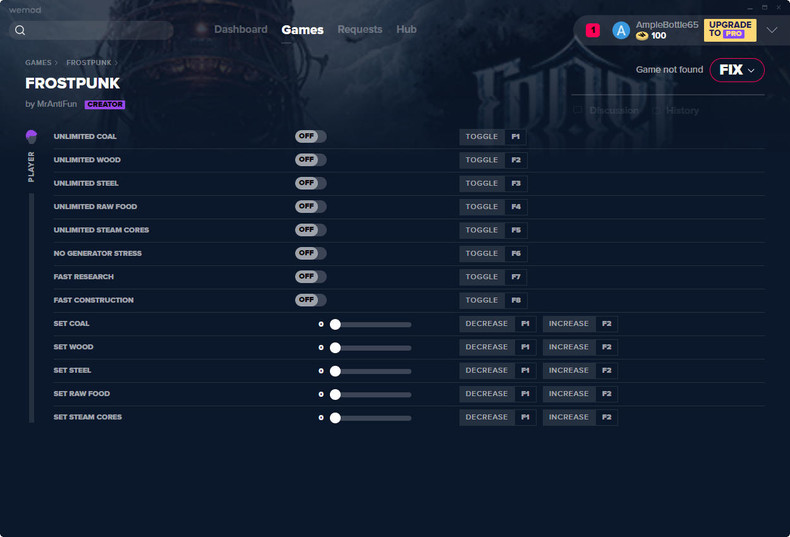This screenshot has height=537, width=790.
Task: Click Toggle F7 hotkey for Fast Research
Action: (493, 277)
